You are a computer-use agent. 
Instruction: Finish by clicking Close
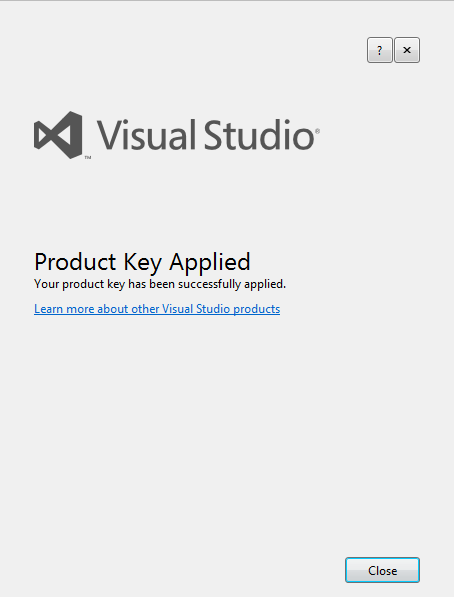click(382, 570)
